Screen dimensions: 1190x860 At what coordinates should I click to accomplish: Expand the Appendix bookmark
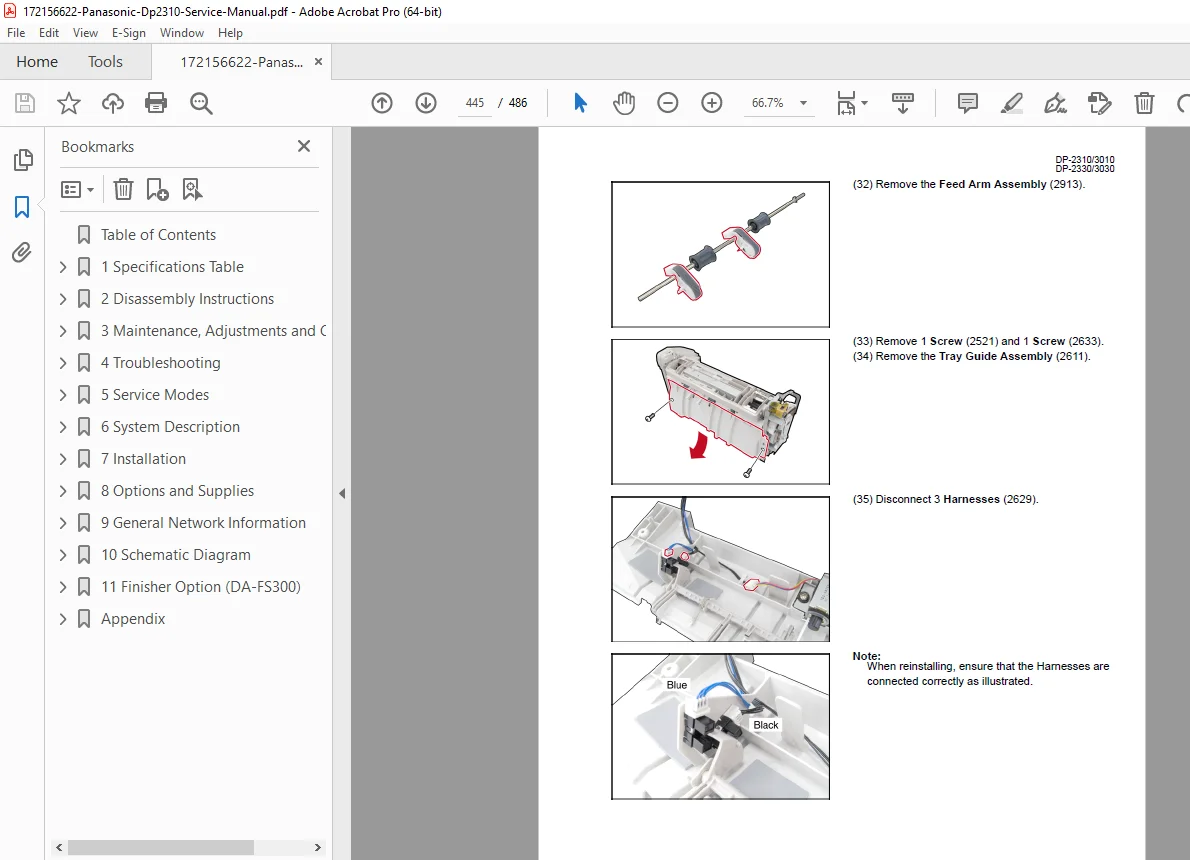63,619
